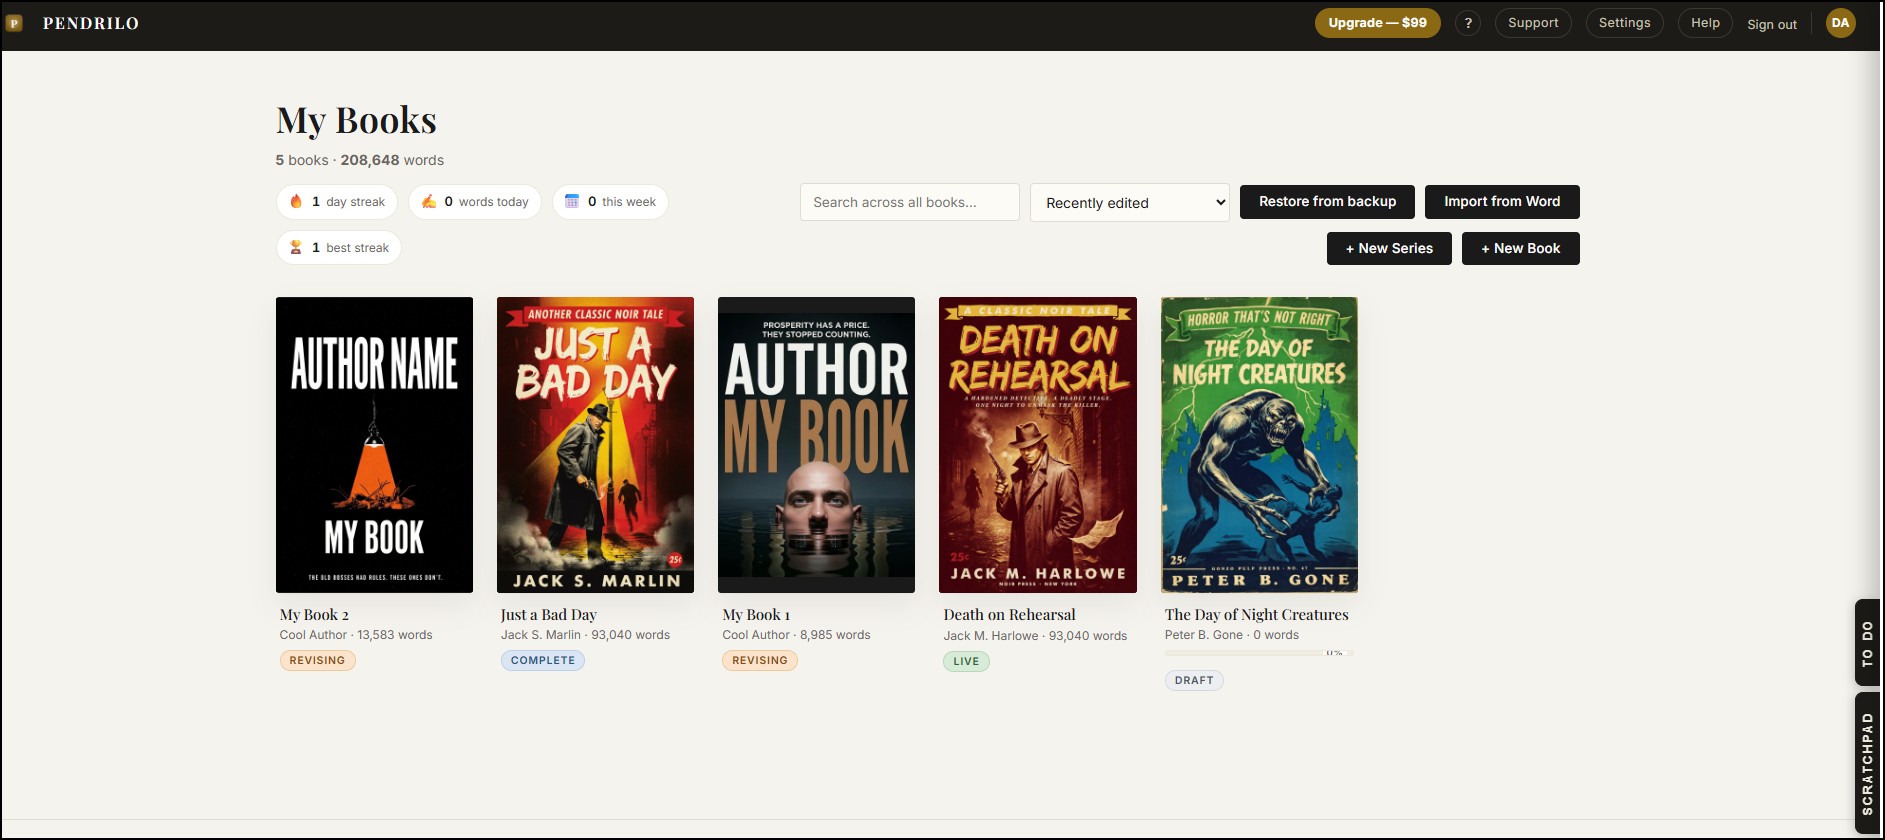Click the 1 day streak stat pill
1885x840 pixels.
coord(337,202)
